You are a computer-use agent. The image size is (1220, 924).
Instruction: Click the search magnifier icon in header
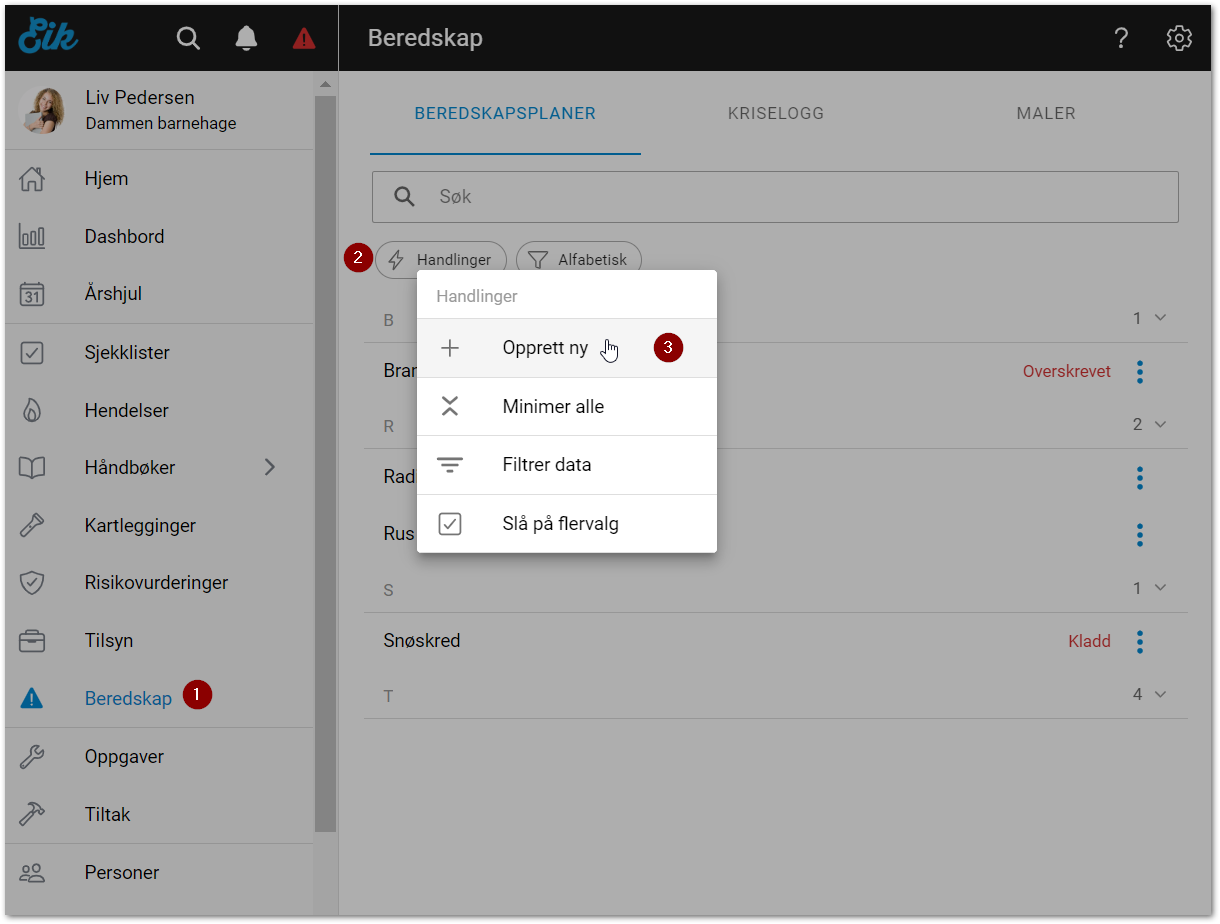(188, 38)
